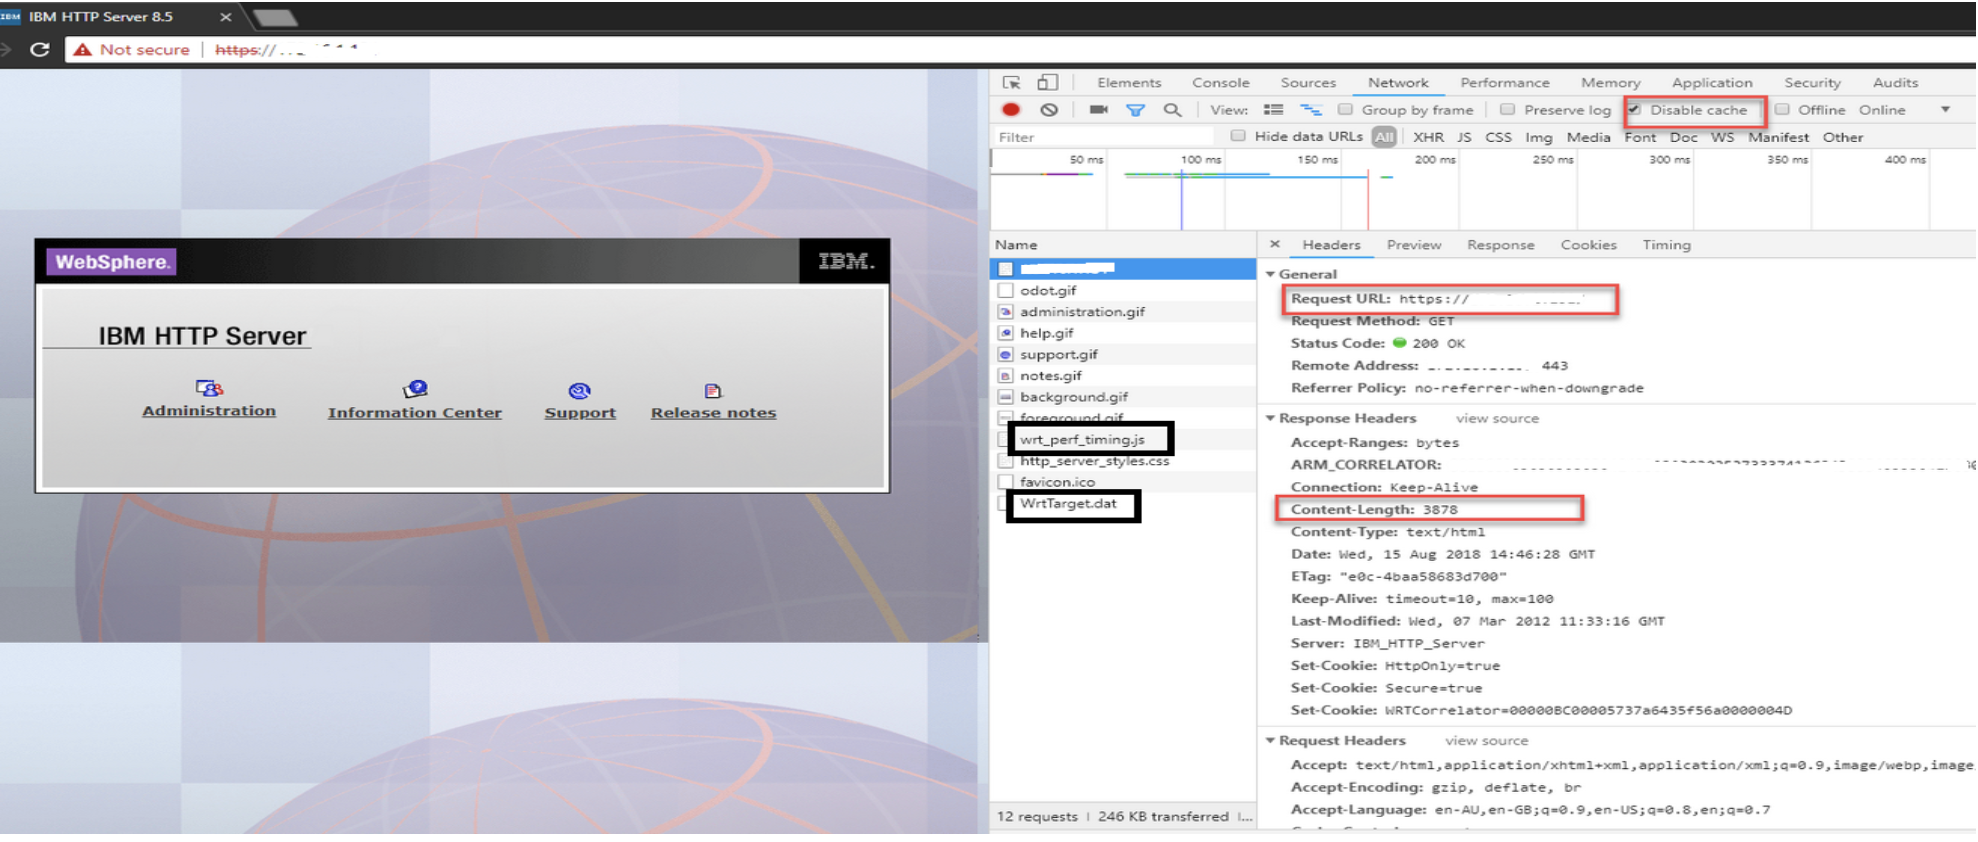The width and height of the screenshot is (1978, 842).
Task: Filter requests by JS type
Action: tap(1464, 137)
